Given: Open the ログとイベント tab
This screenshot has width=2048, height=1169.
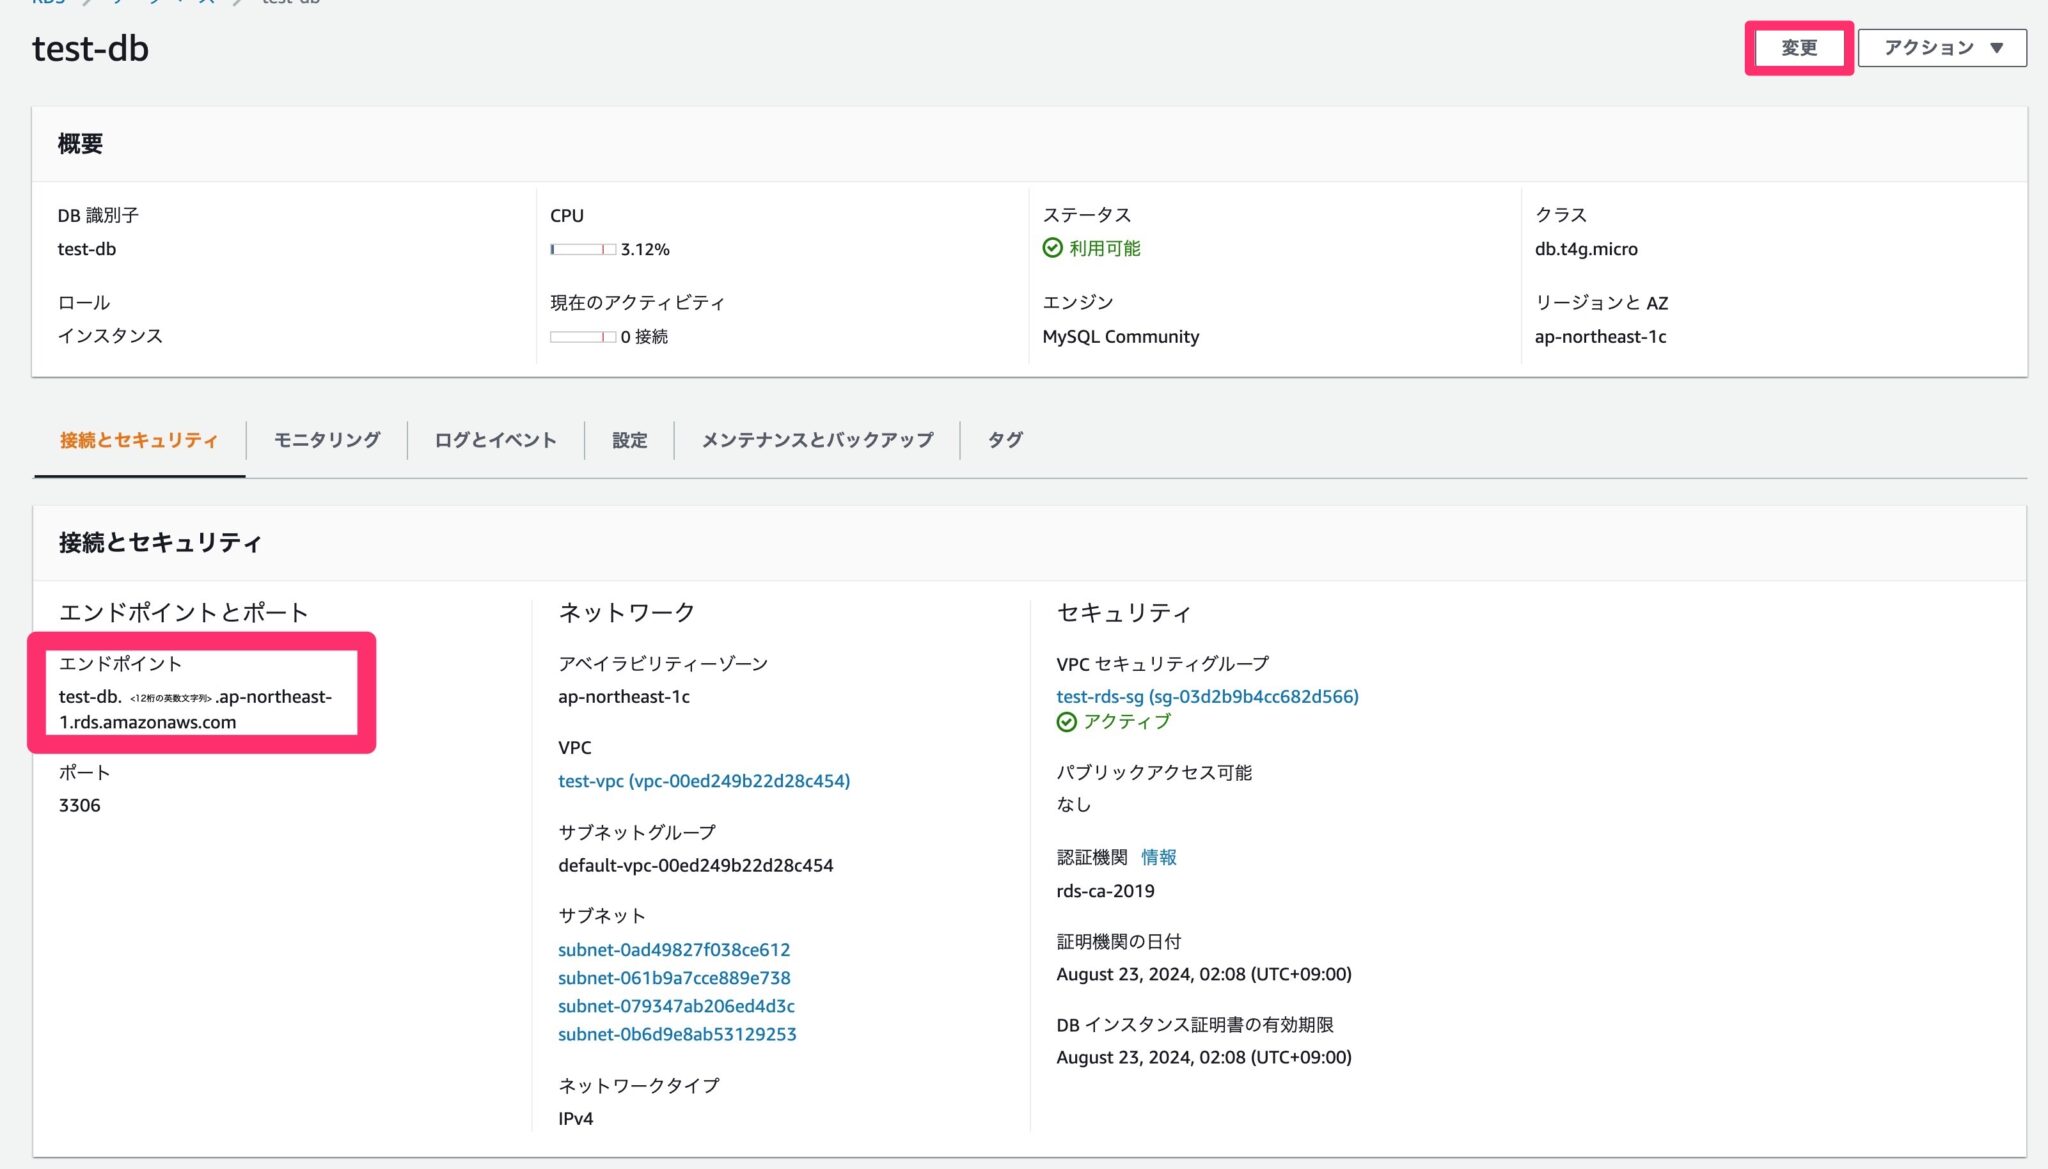Looking at the screenshot, I should point(495,440).
